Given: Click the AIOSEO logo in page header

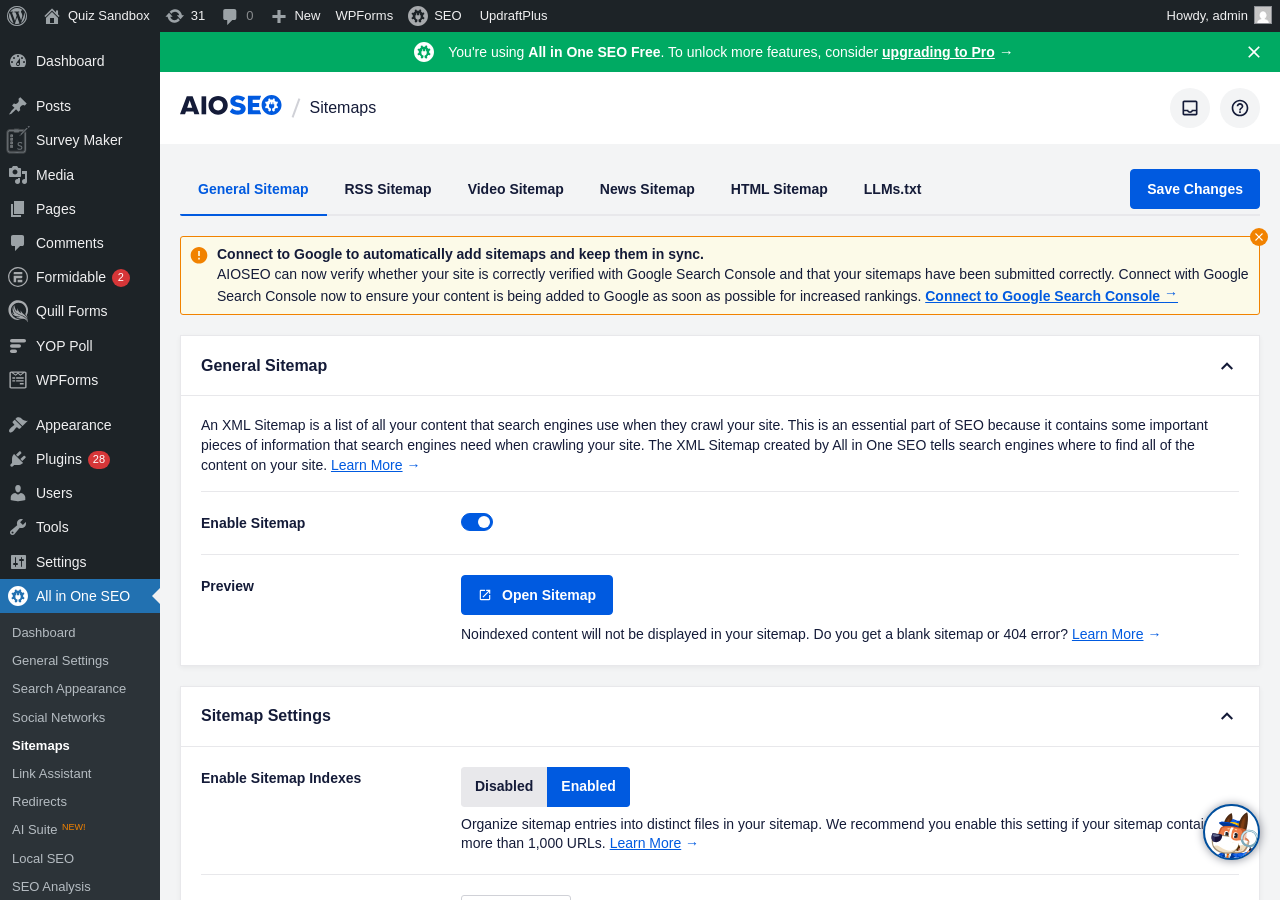Looking at the screenshot, I should point(231,106).
